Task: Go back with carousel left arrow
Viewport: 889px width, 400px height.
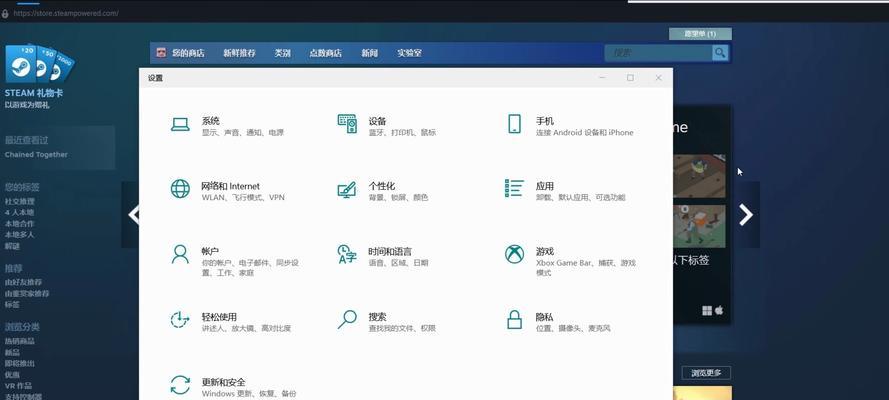Action: pos(132,214)
